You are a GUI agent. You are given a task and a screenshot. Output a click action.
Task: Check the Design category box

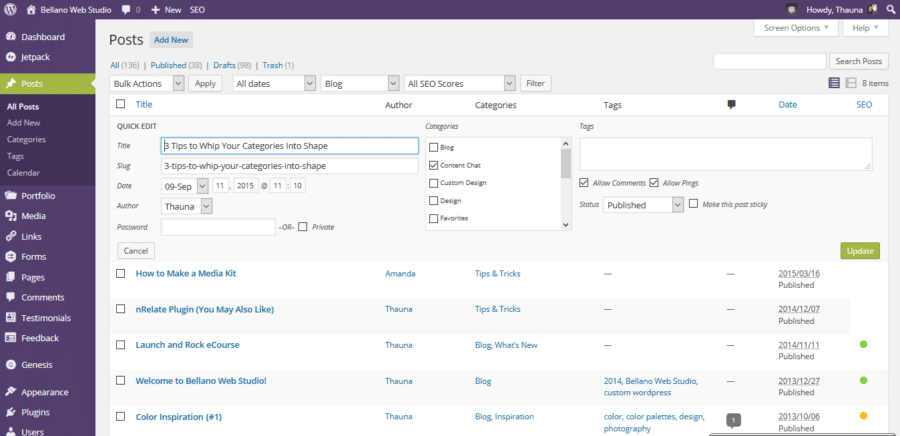[433, 201]
